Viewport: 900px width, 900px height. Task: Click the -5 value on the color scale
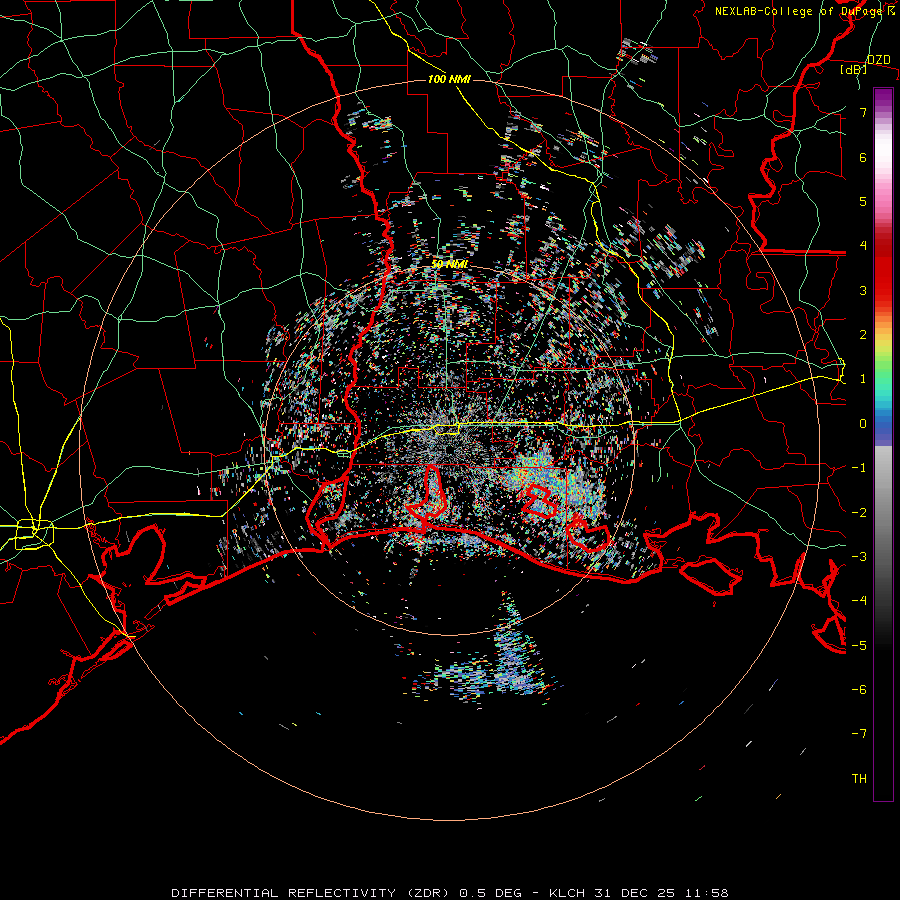[859, 645]
